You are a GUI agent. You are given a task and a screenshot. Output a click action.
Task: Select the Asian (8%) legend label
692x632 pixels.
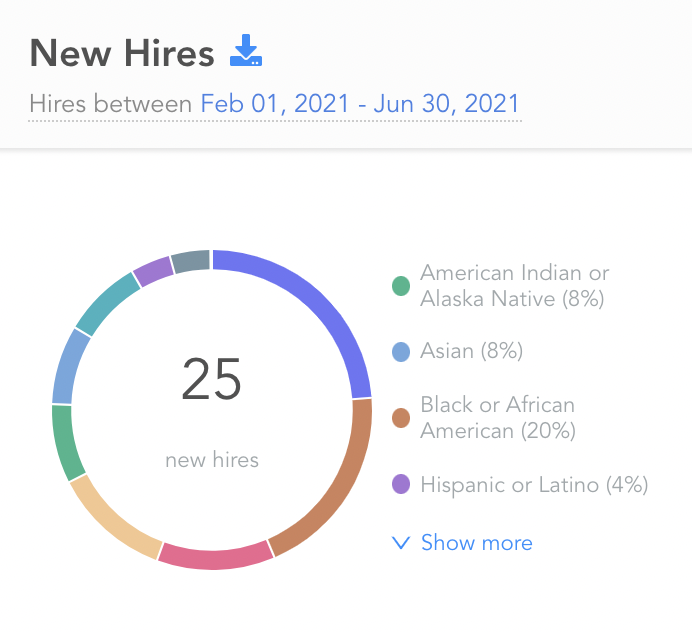click(471, 351)
